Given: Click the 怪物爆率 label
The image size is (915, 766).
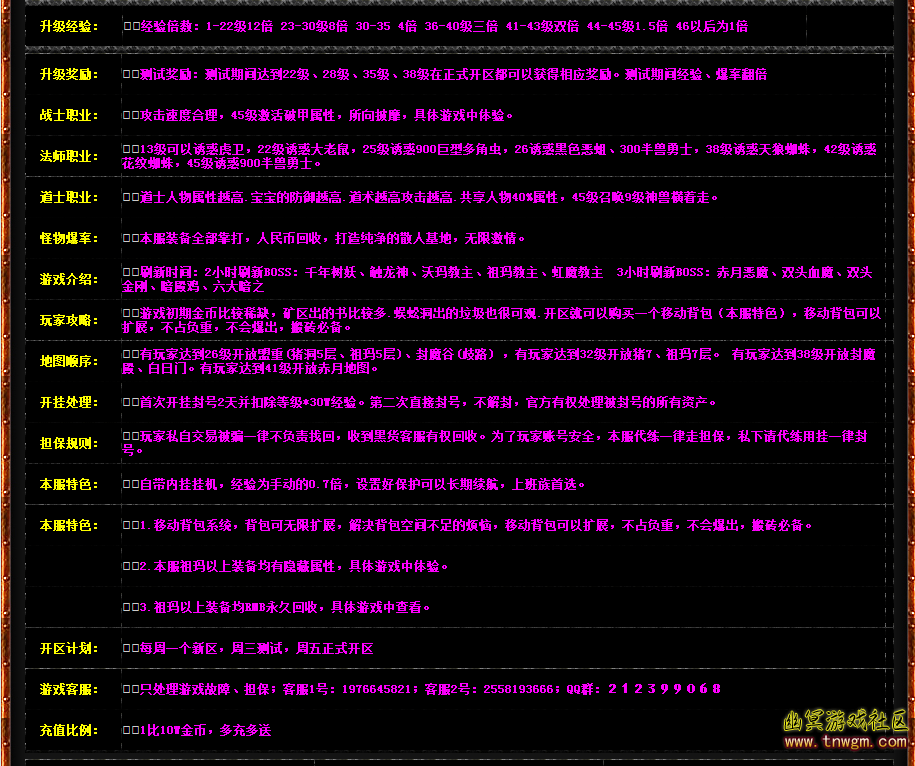Looking at the screenshot, I should click(x=69, y=238).
